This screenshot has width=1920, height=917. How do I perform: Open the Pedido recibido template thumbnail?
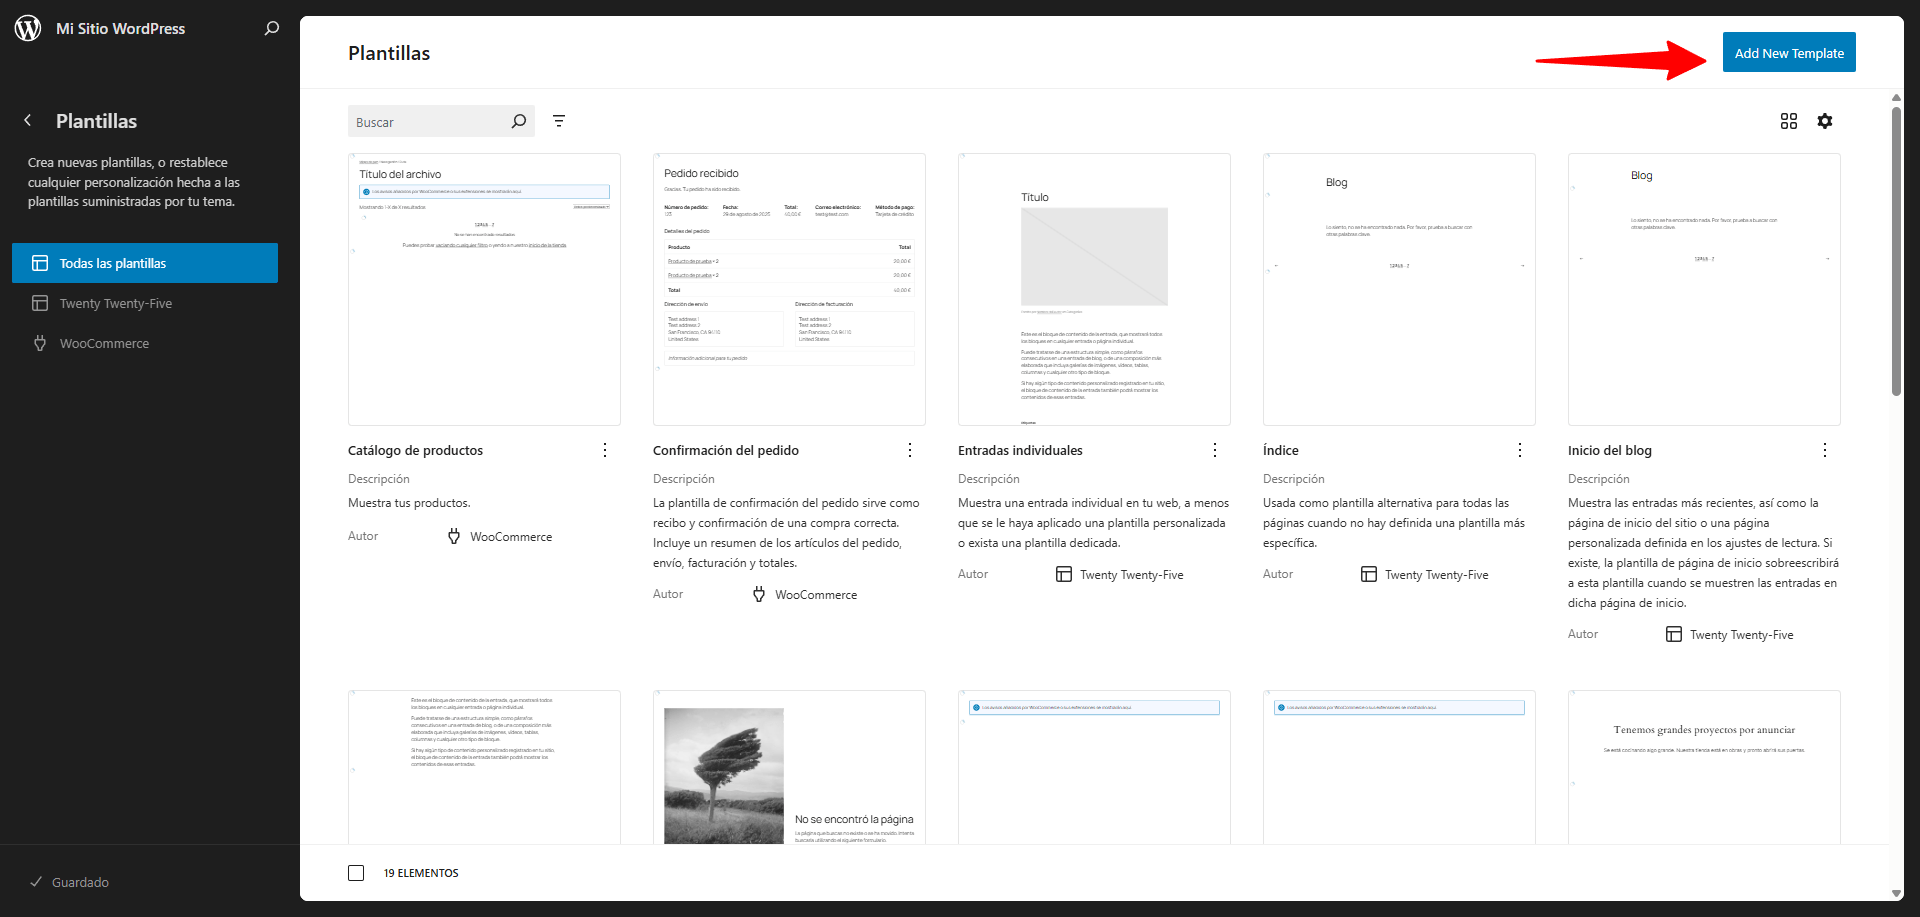pos(789,289)
